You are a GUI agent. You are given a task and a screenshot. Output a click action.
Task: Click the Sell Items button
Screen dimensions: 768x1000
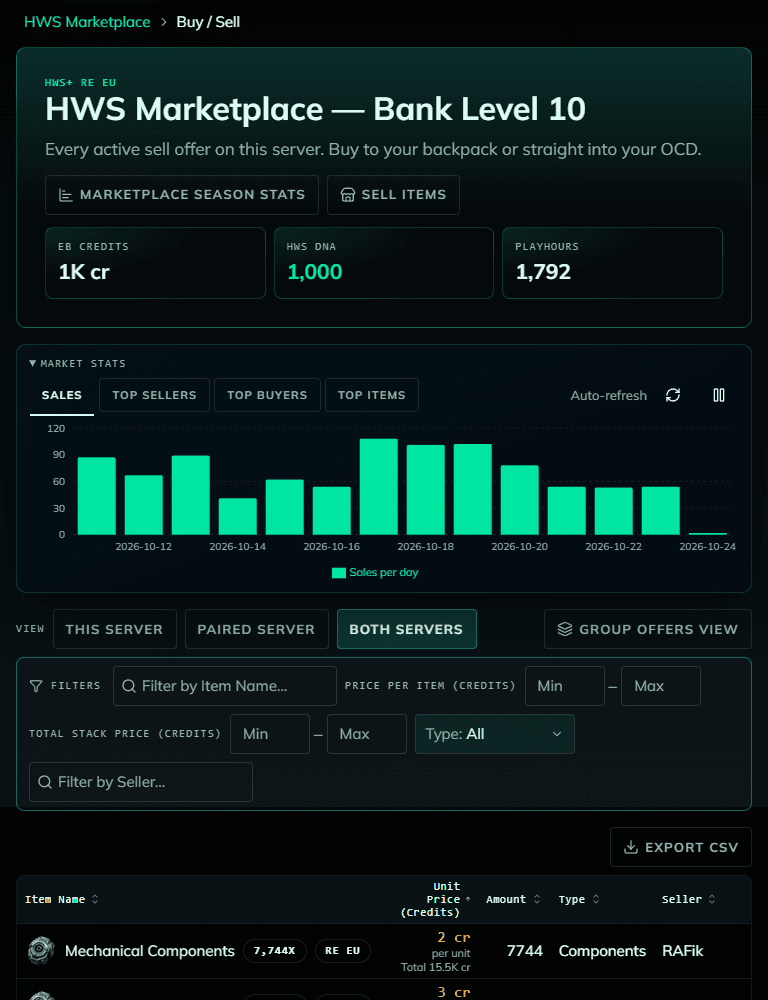[393, 195]
